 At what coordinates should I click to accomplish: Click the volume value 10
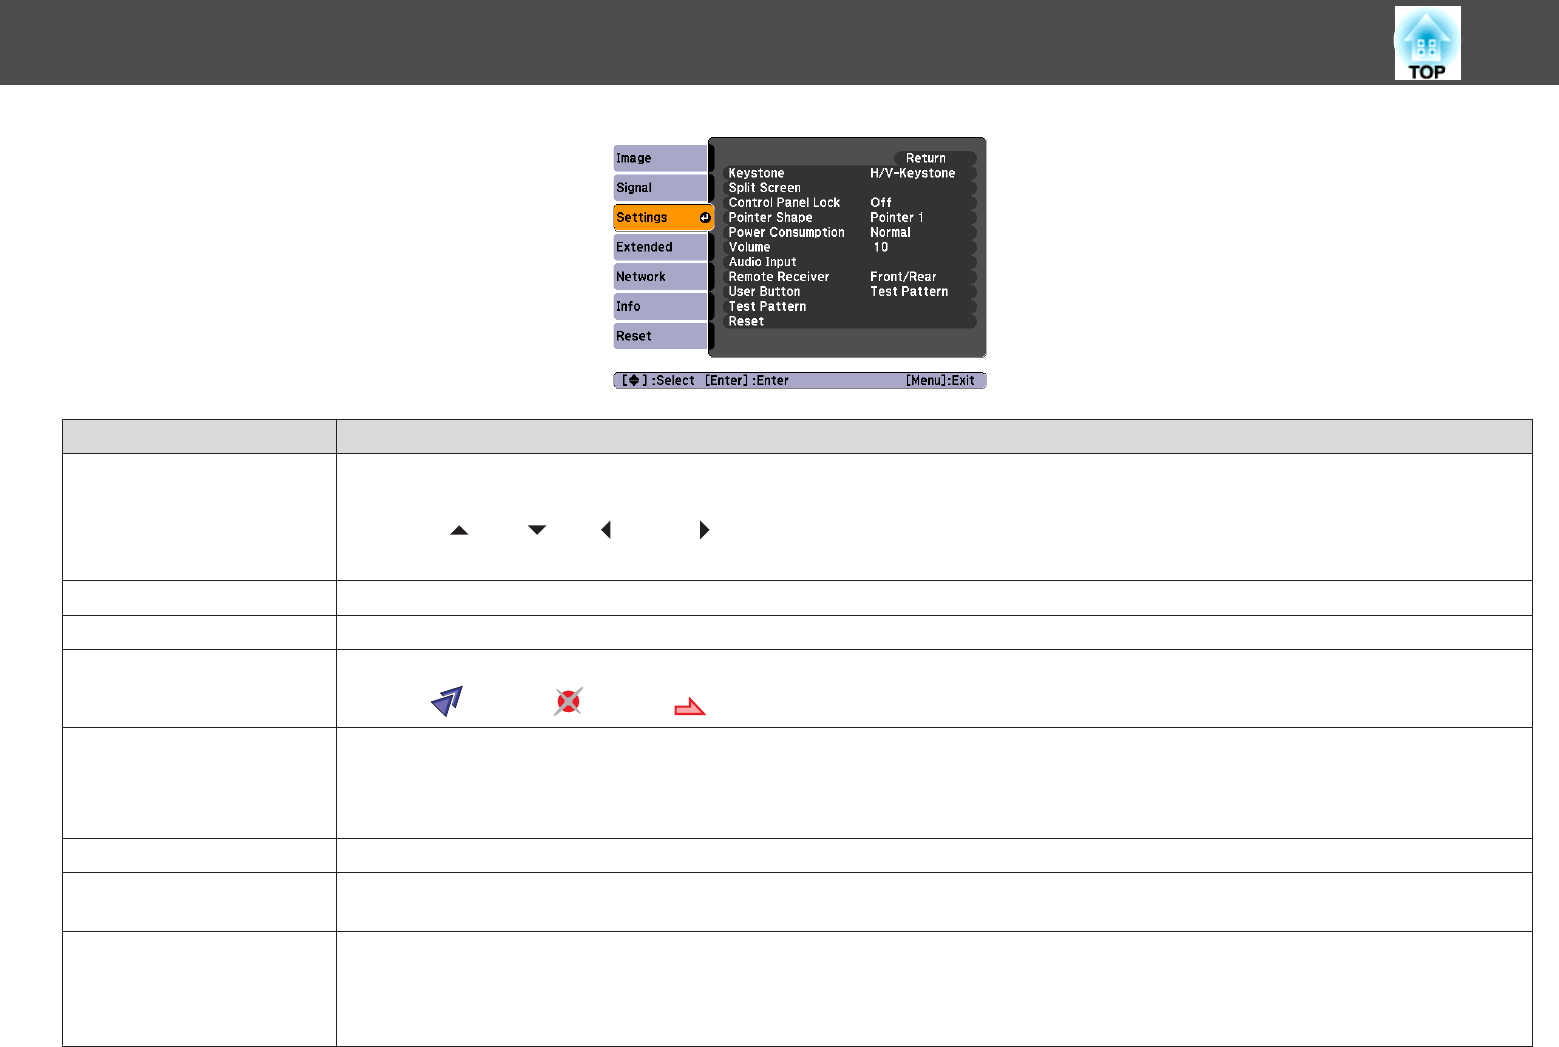tap(880, 247)
